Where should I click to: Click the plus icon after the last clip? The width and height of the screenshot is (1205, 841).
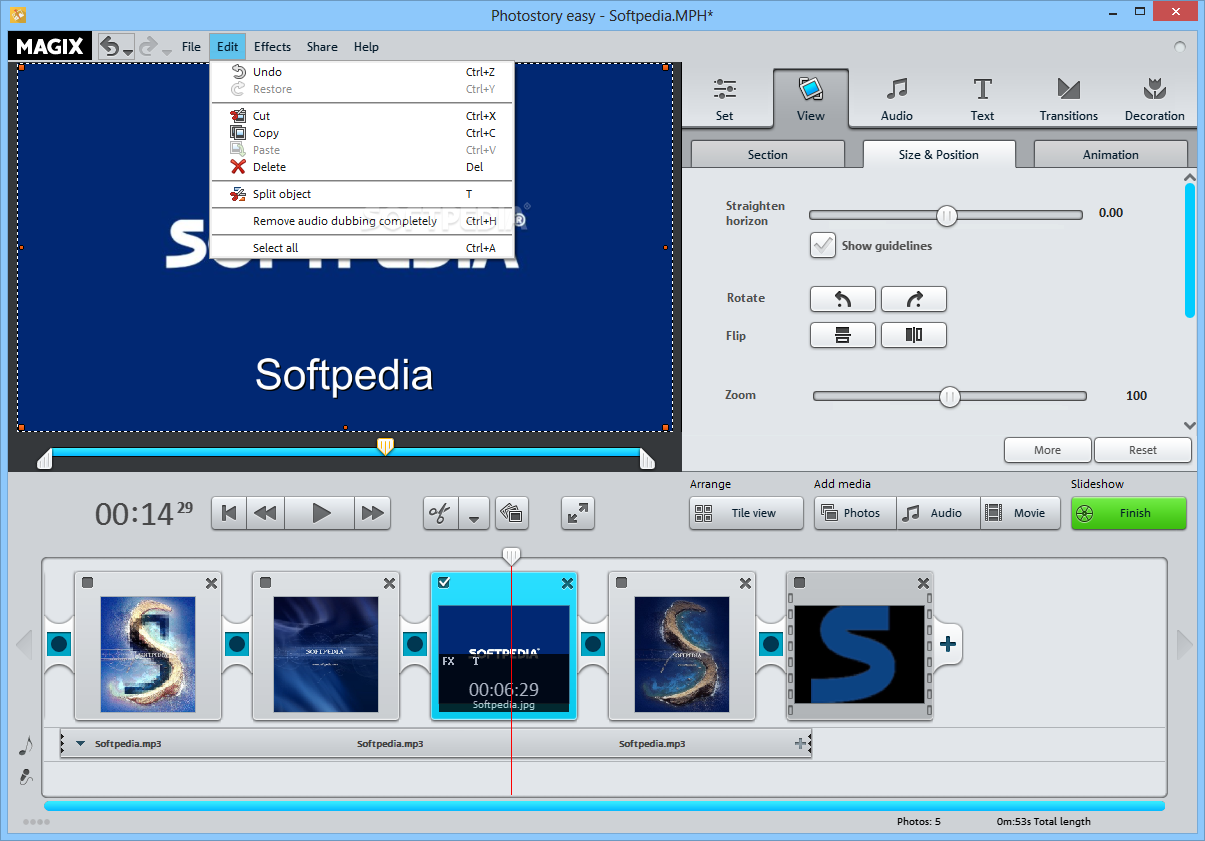point(948,644)
